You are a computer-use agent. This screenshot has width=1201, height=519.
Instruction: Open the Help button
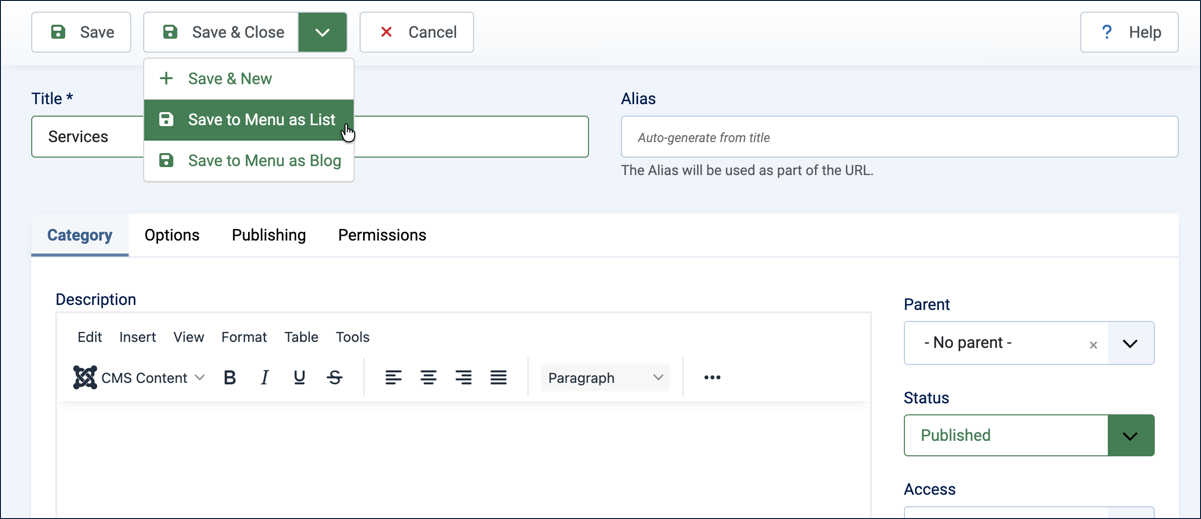click(1129, 32)
